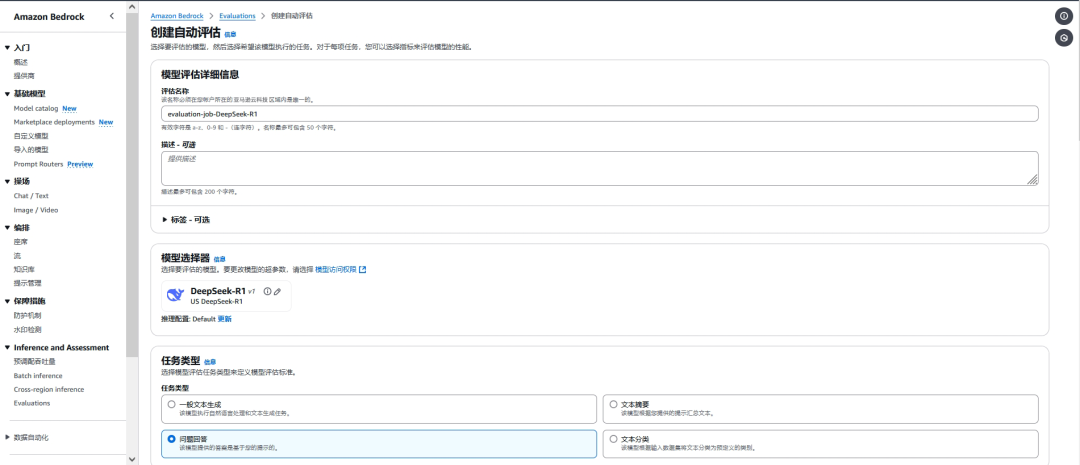The height and width of the screenshot is (465, 1080).
Task: Open 自定义模型 in the sidebar
Action: [x=31, y=136]
